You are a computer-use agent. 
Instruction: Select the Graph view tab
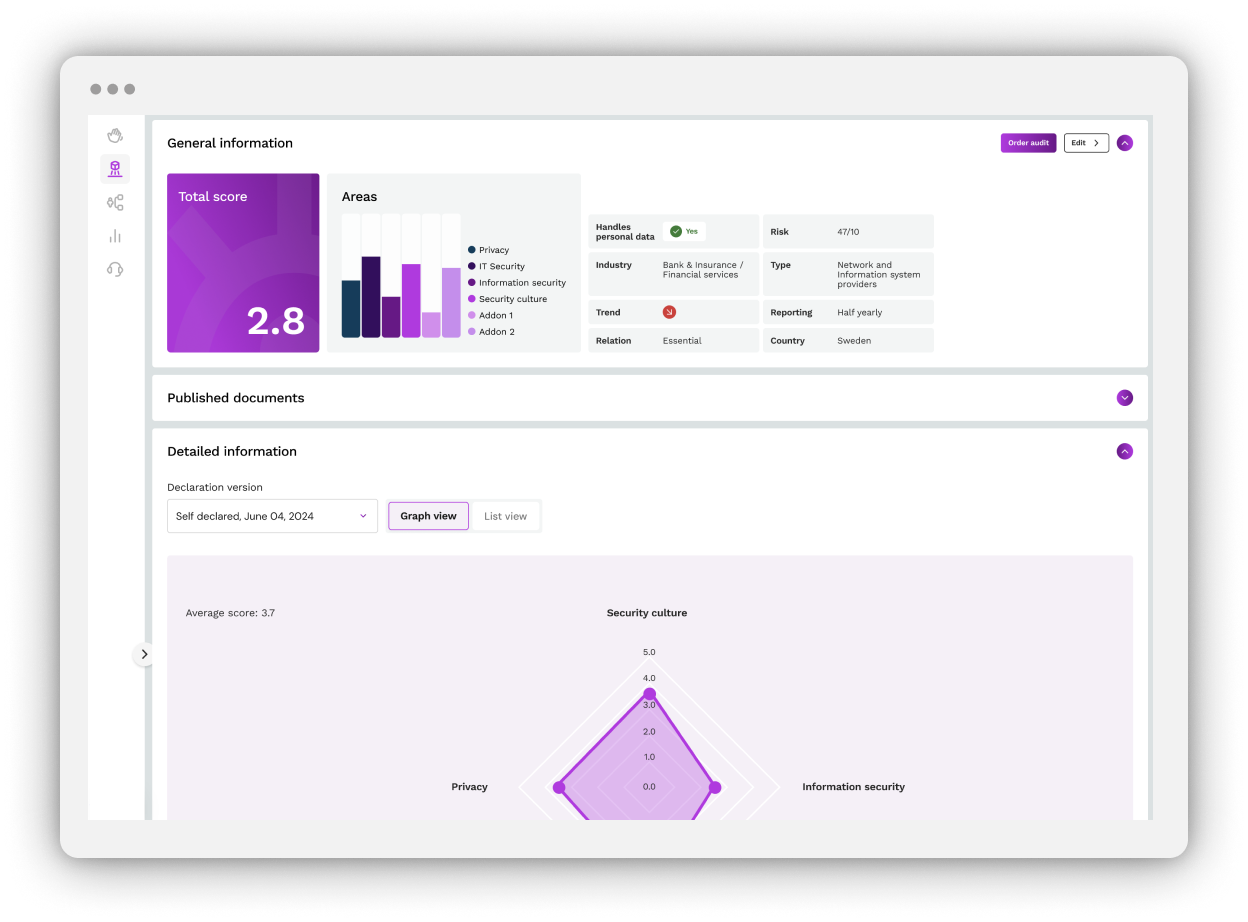[x=428, y=516]
